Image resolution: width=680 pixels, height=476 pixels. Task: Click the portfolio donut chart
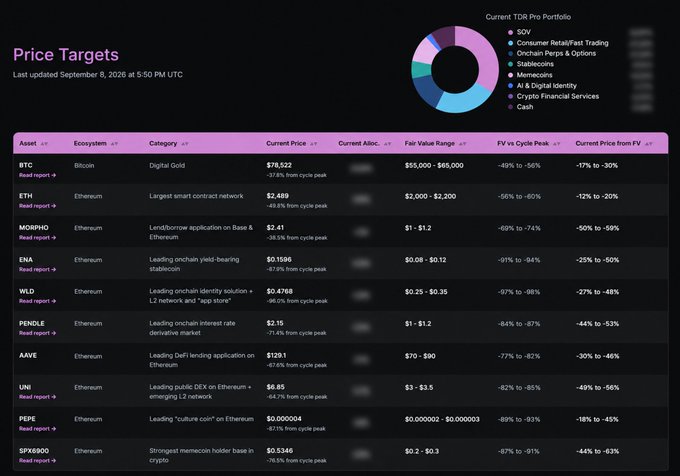pyautogui.click(x=455, y=69)
